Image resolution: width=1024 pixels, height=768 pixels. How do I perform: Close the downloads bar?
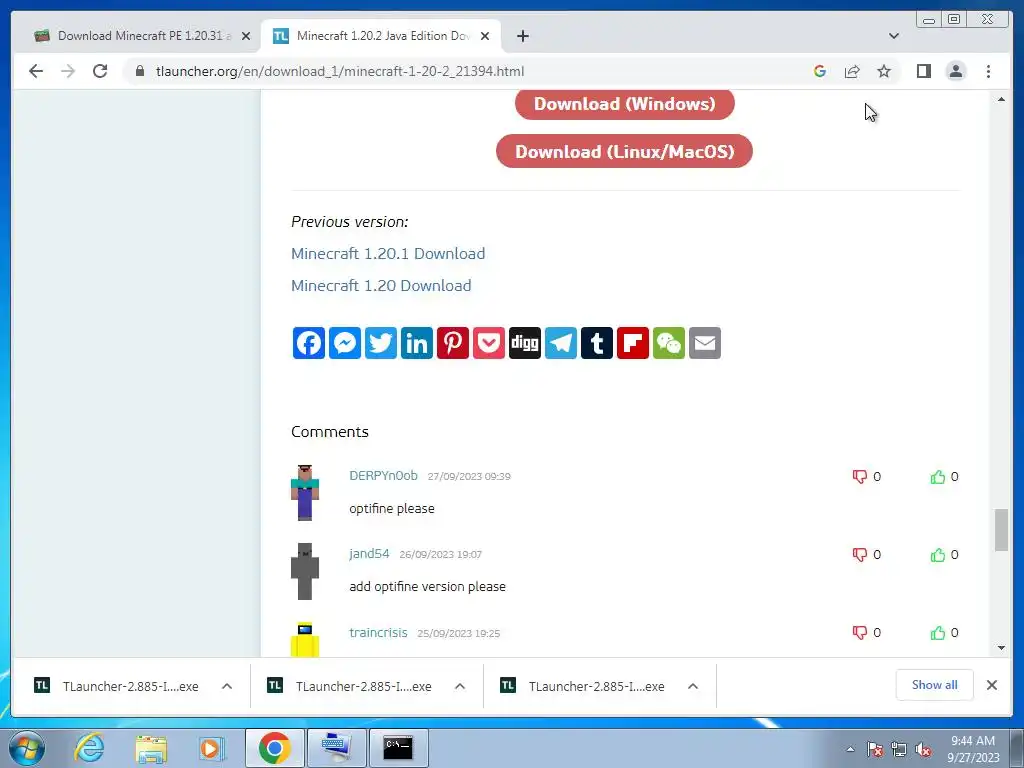tap(991, 685)
